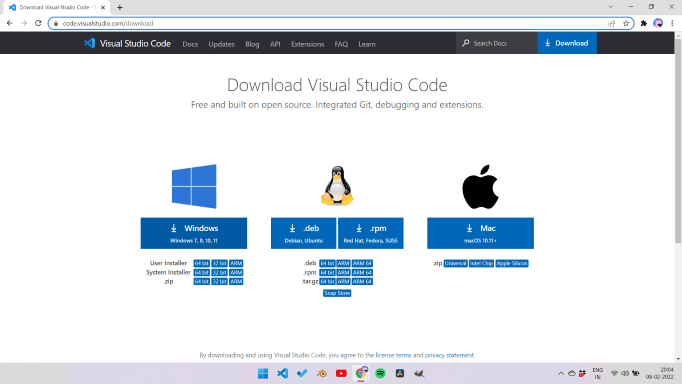Click the Apple logo
The height and width of the screenshot is (384, 682).
[480, 187]
